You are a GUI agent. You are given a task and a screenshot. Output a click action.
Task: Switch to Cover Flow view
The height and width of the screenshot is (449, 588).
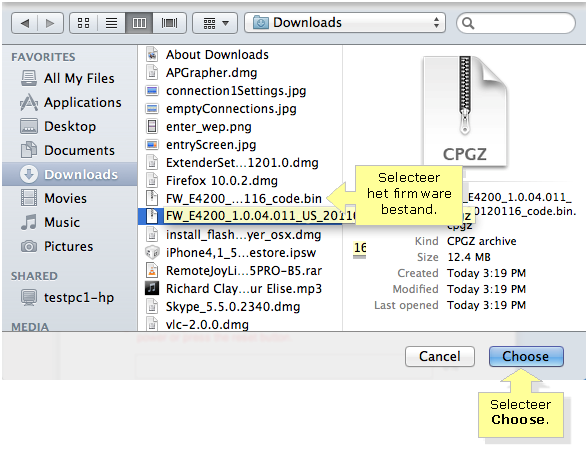point(169,23)
